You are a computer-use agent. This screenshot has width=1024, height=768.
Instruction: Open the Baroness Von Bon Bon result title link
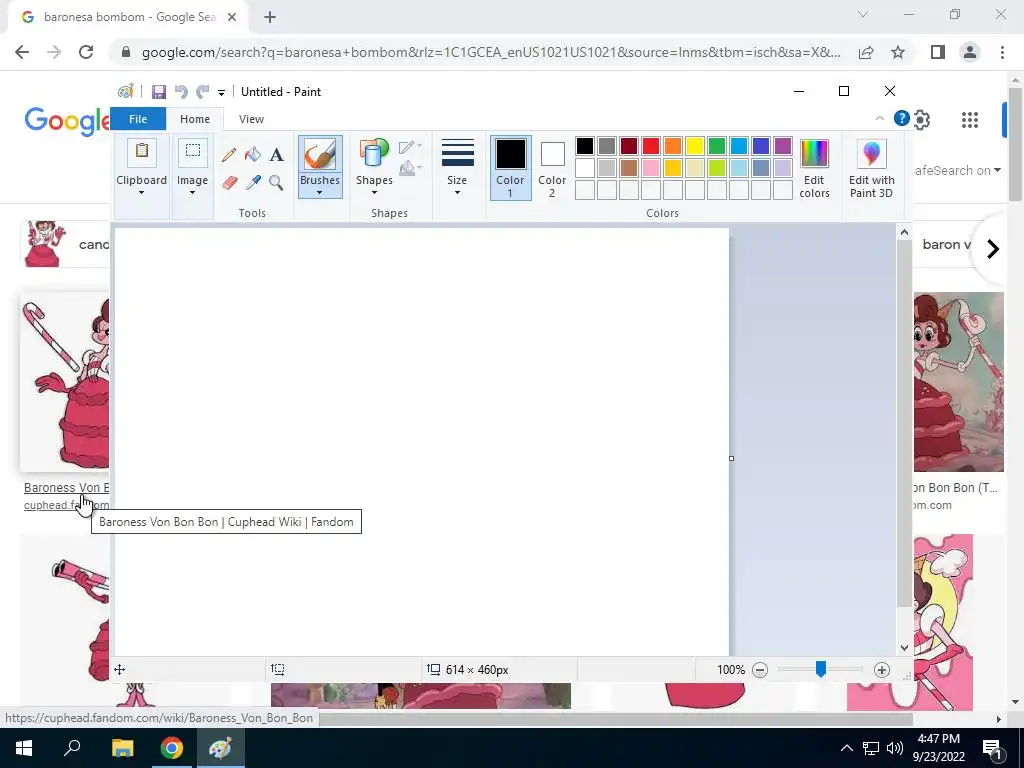(66, 487)
